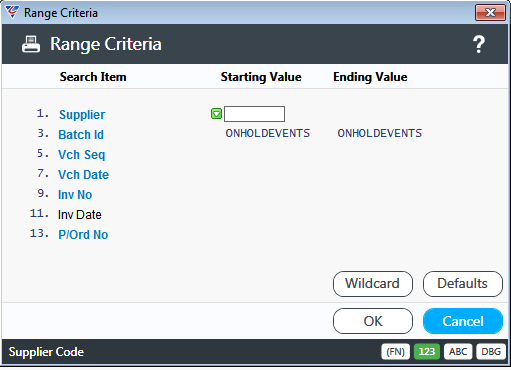Select the Vch Date search item
Image resolution: width=511 pixels, height=370 pixels.
[x=83, y=175]
